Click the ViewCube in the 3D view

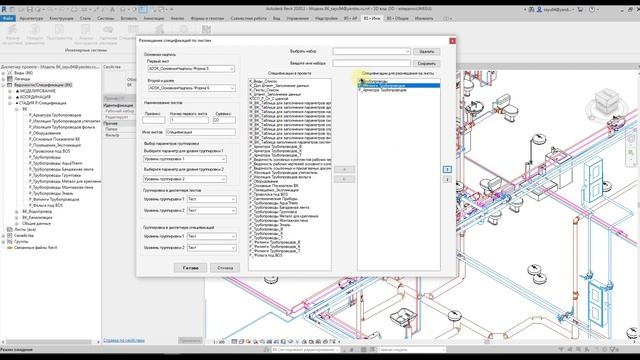(607, 102)
